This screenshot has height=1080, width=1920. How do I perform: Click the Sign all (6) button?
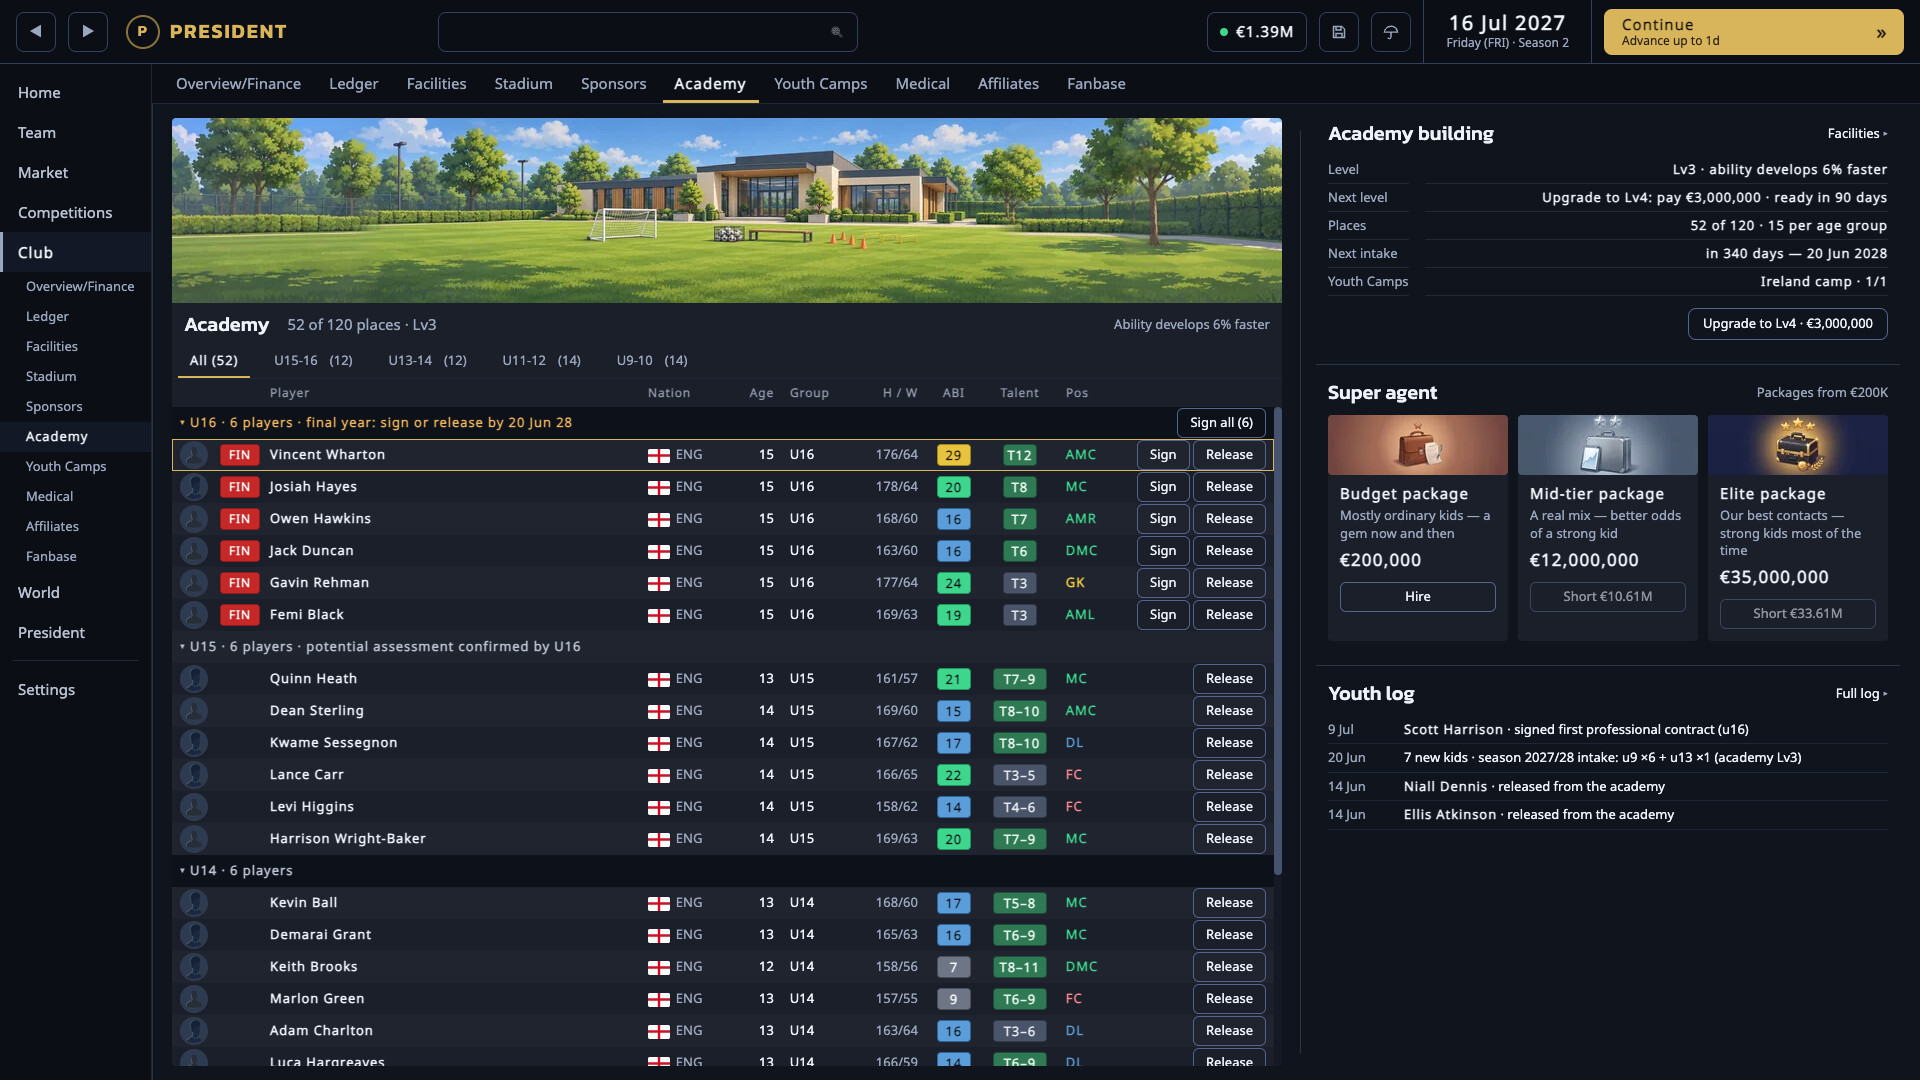pyautogui.click(x=1221, y=423)
